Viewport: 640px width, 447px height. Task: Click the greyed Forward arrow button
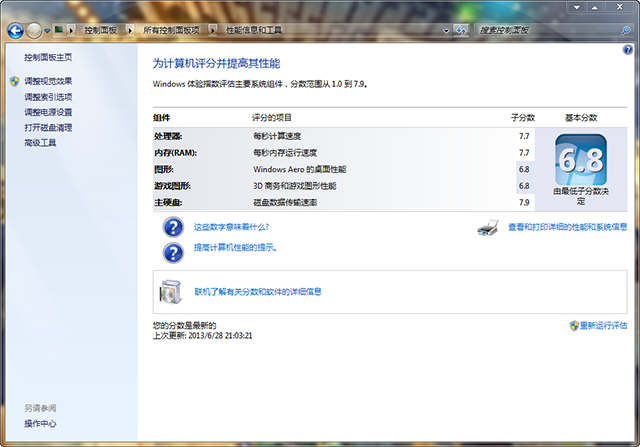34,30
